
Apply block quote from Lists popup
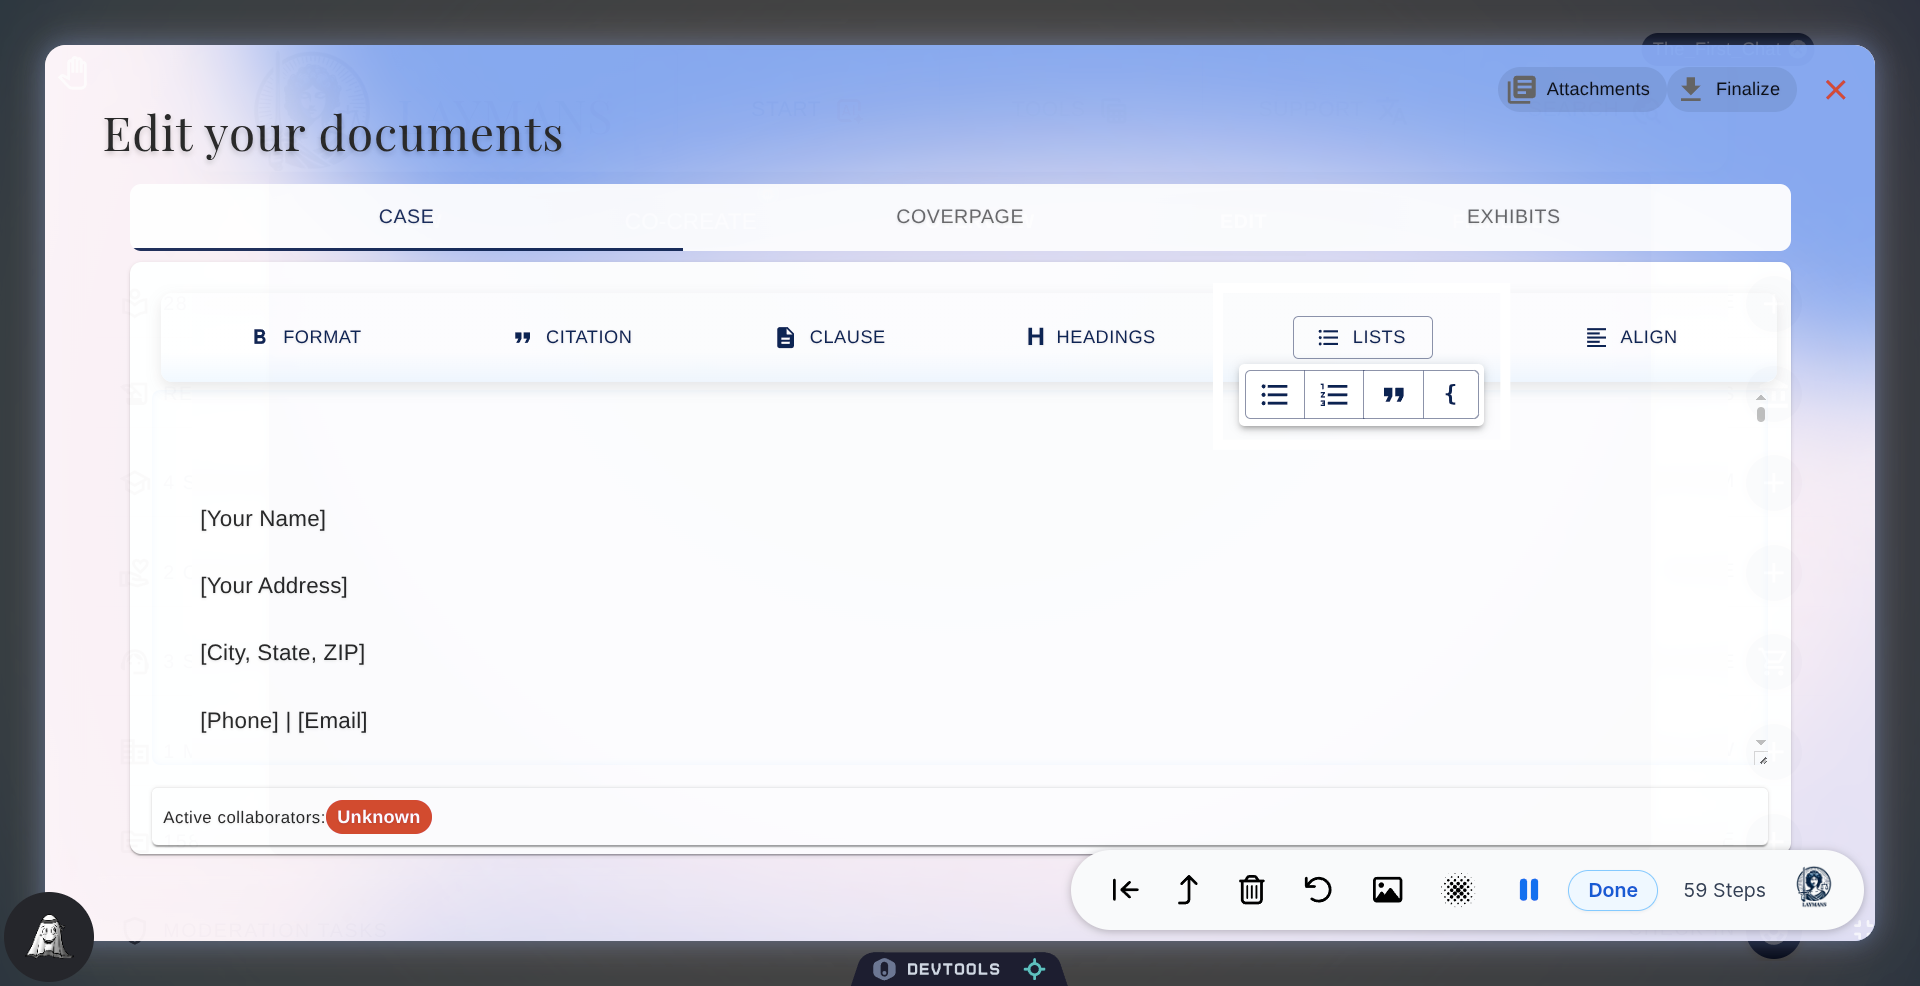coord(1393,395)
